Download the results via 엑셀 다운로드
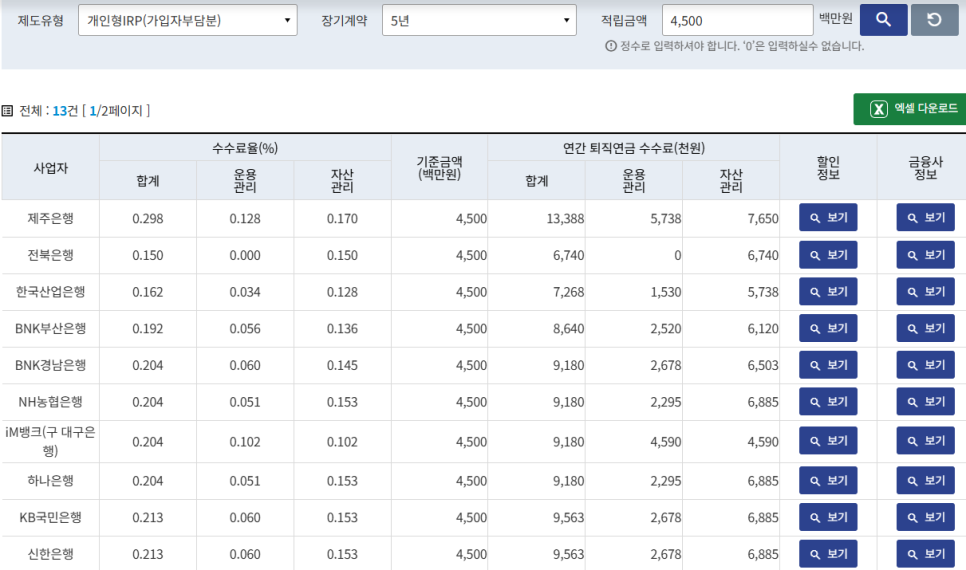966x570 pixels. 911,109
